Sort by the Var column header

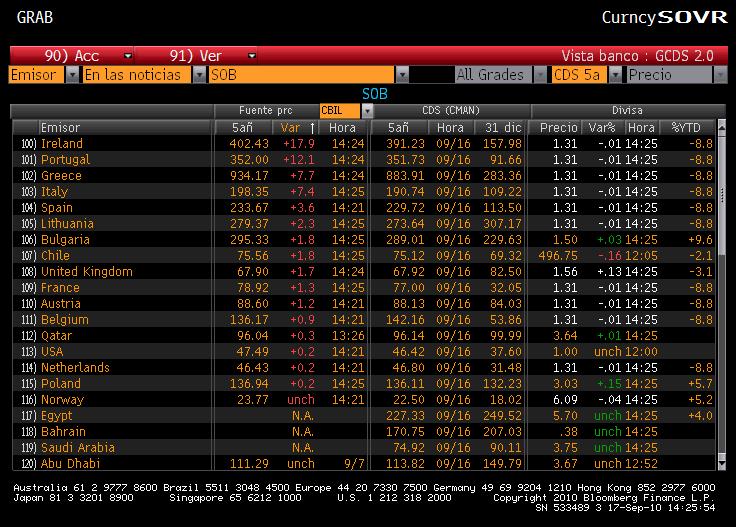pyautogui.click(x=295, y=128)
